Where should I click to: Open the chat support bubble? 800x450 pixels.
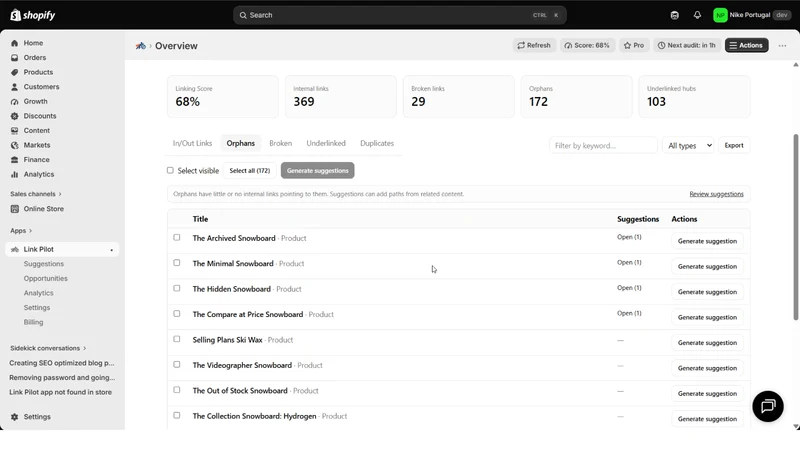[768, 406]
